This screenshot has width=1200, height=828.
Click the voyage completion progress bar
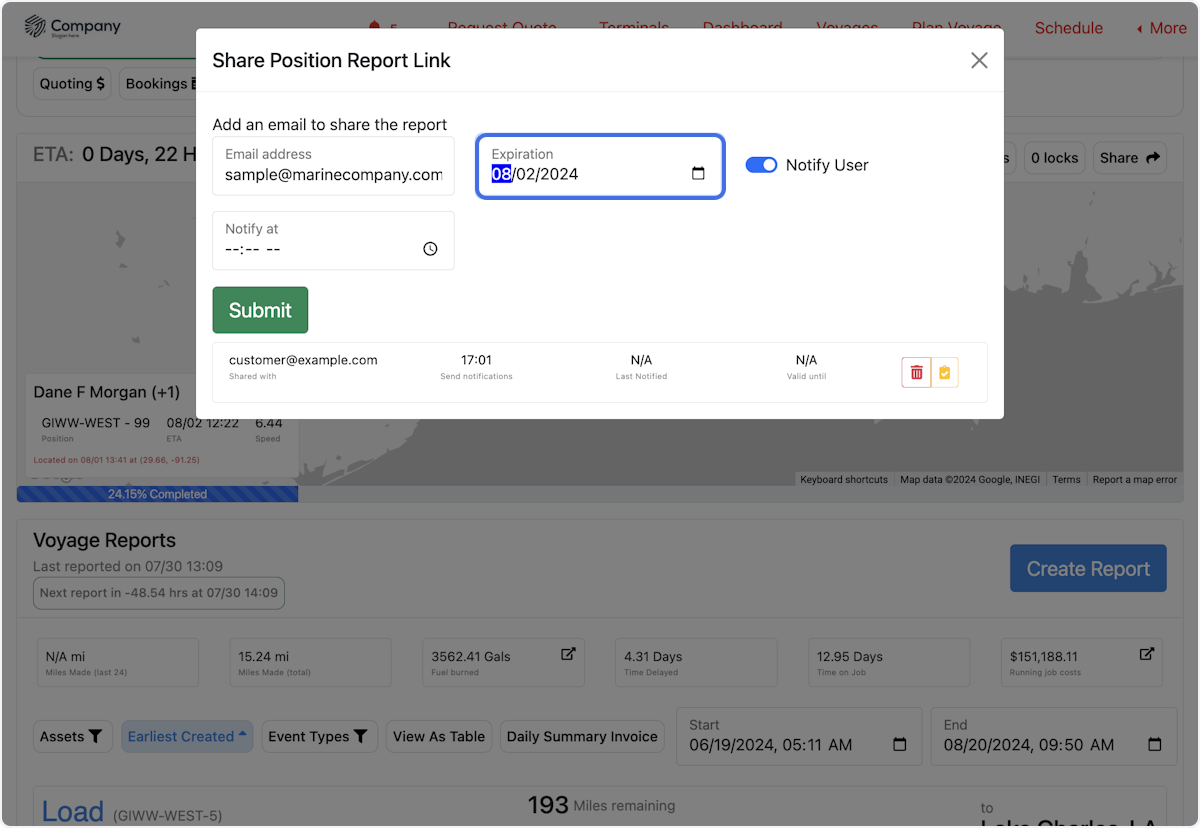point(157,494)
